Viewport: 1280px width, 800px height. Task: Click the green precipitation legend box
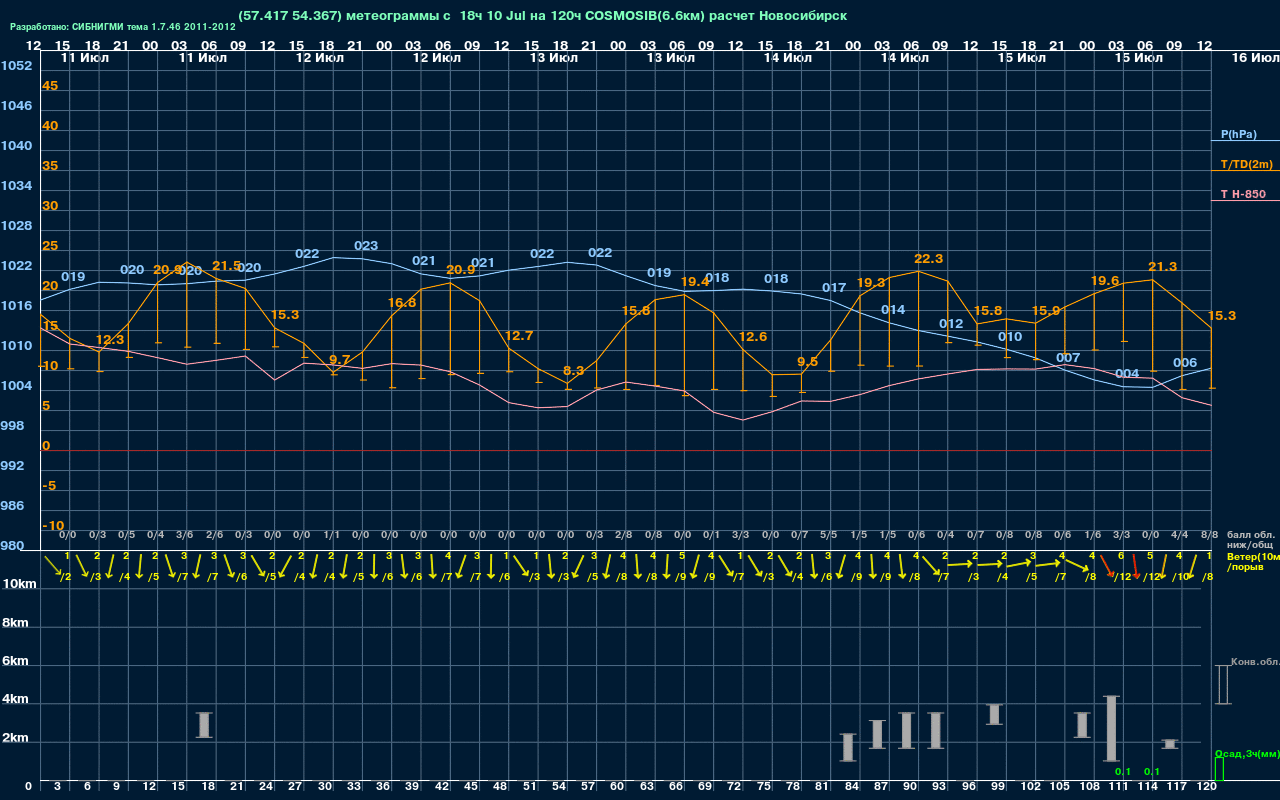pos(1218,770)
